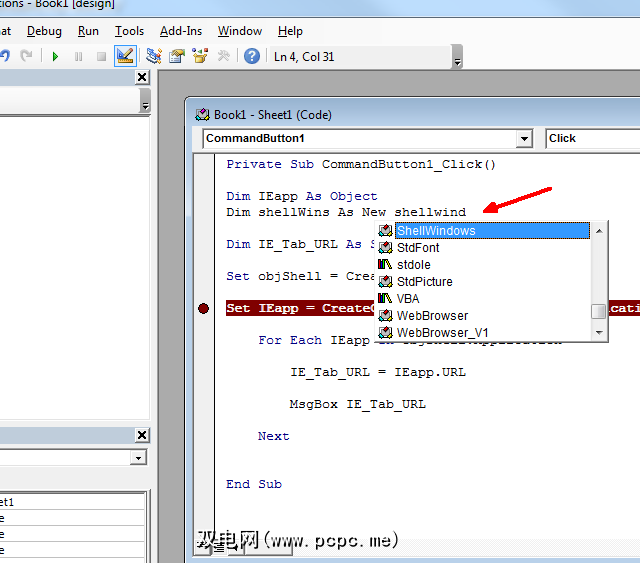Click the Undo toolbar icon
The image size is (640, 563).
[x=5, y=56]
